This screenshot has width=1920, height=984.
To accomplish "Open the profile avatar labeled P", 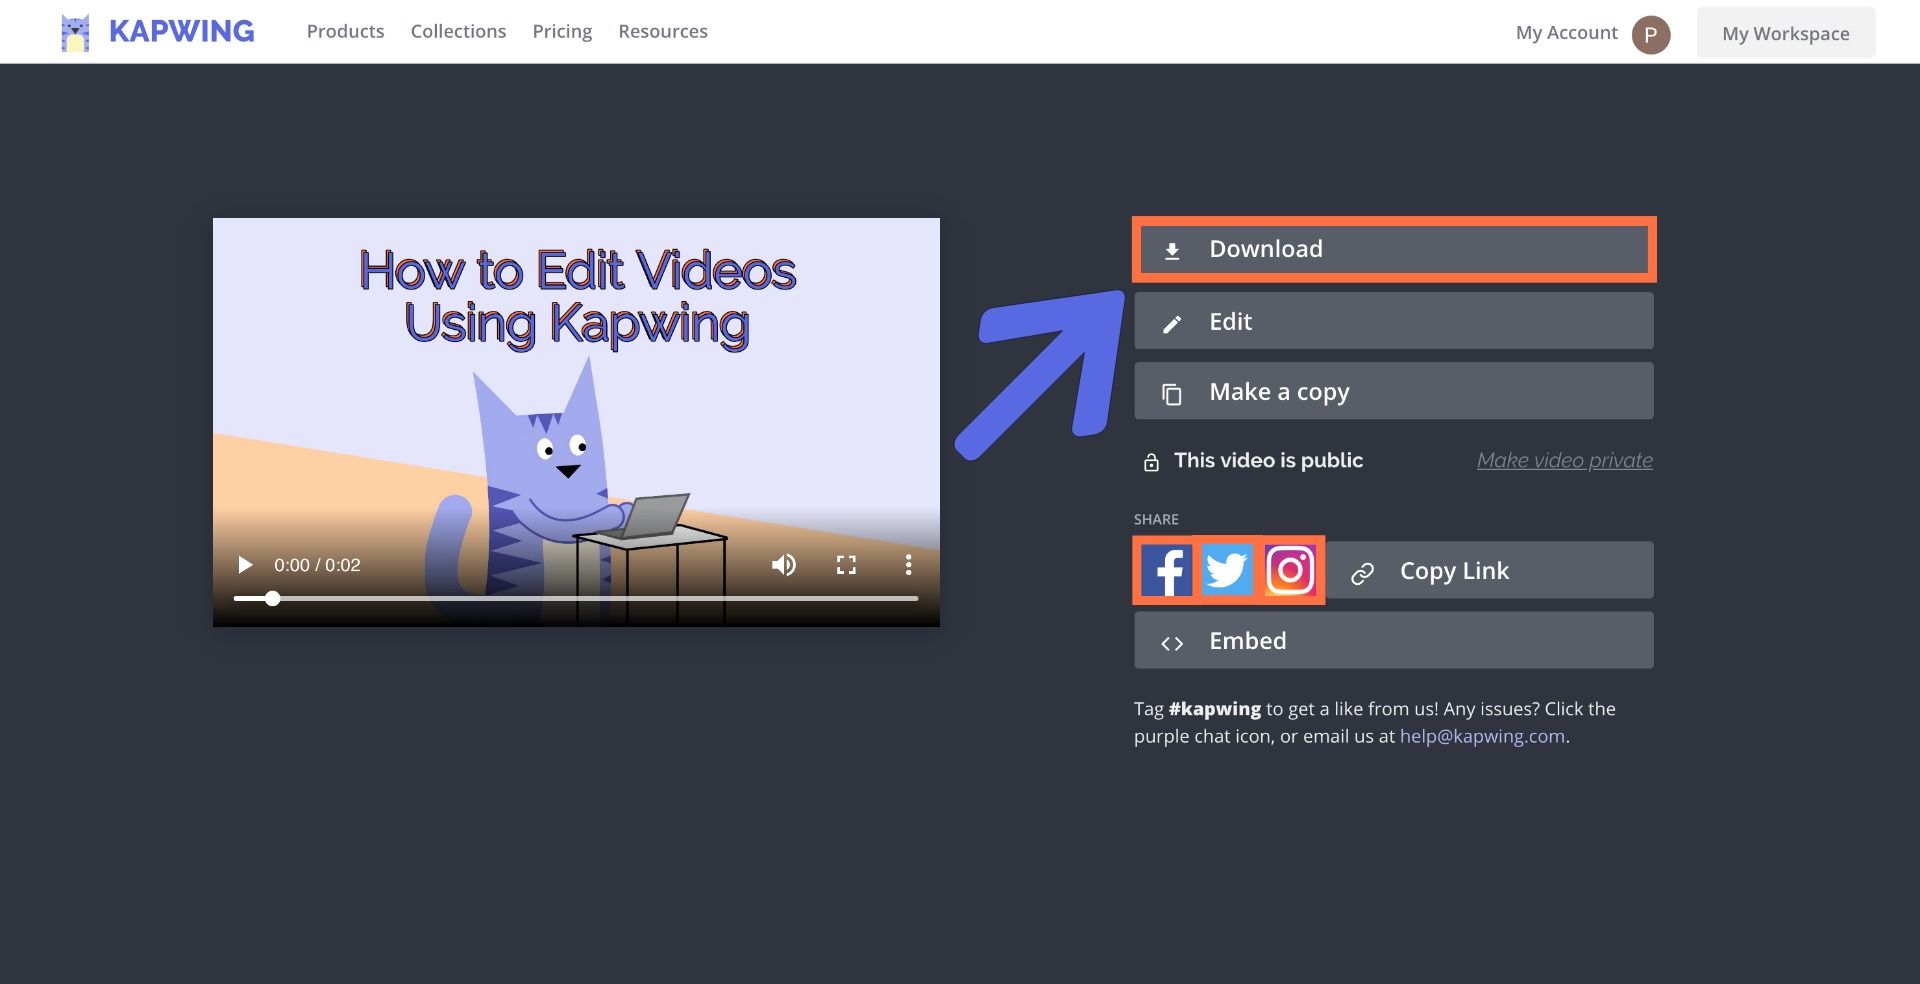I will pos(1650,34).
